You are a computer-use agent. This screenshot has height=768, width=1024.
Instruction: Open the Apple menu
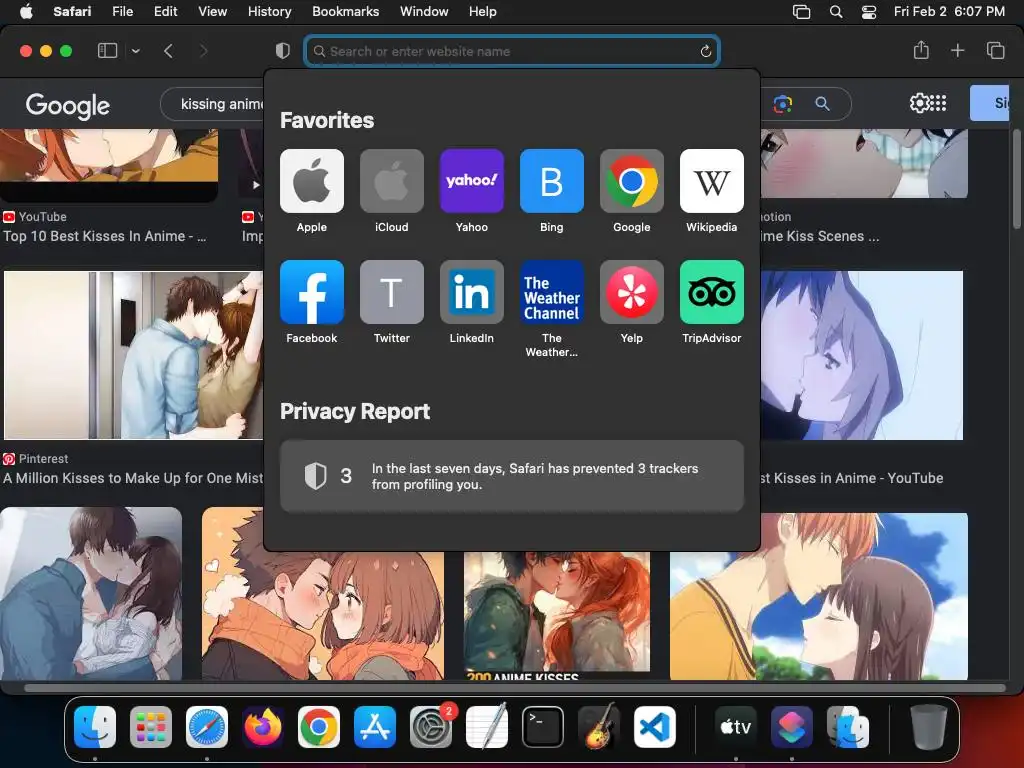[x=26, y=12]
